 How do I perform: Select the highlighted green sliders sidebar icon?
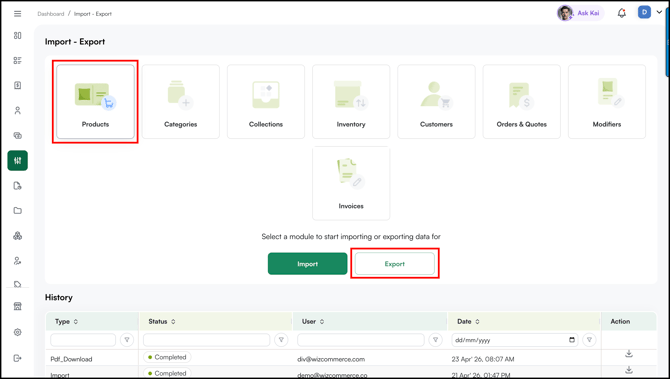click(18, 161)
